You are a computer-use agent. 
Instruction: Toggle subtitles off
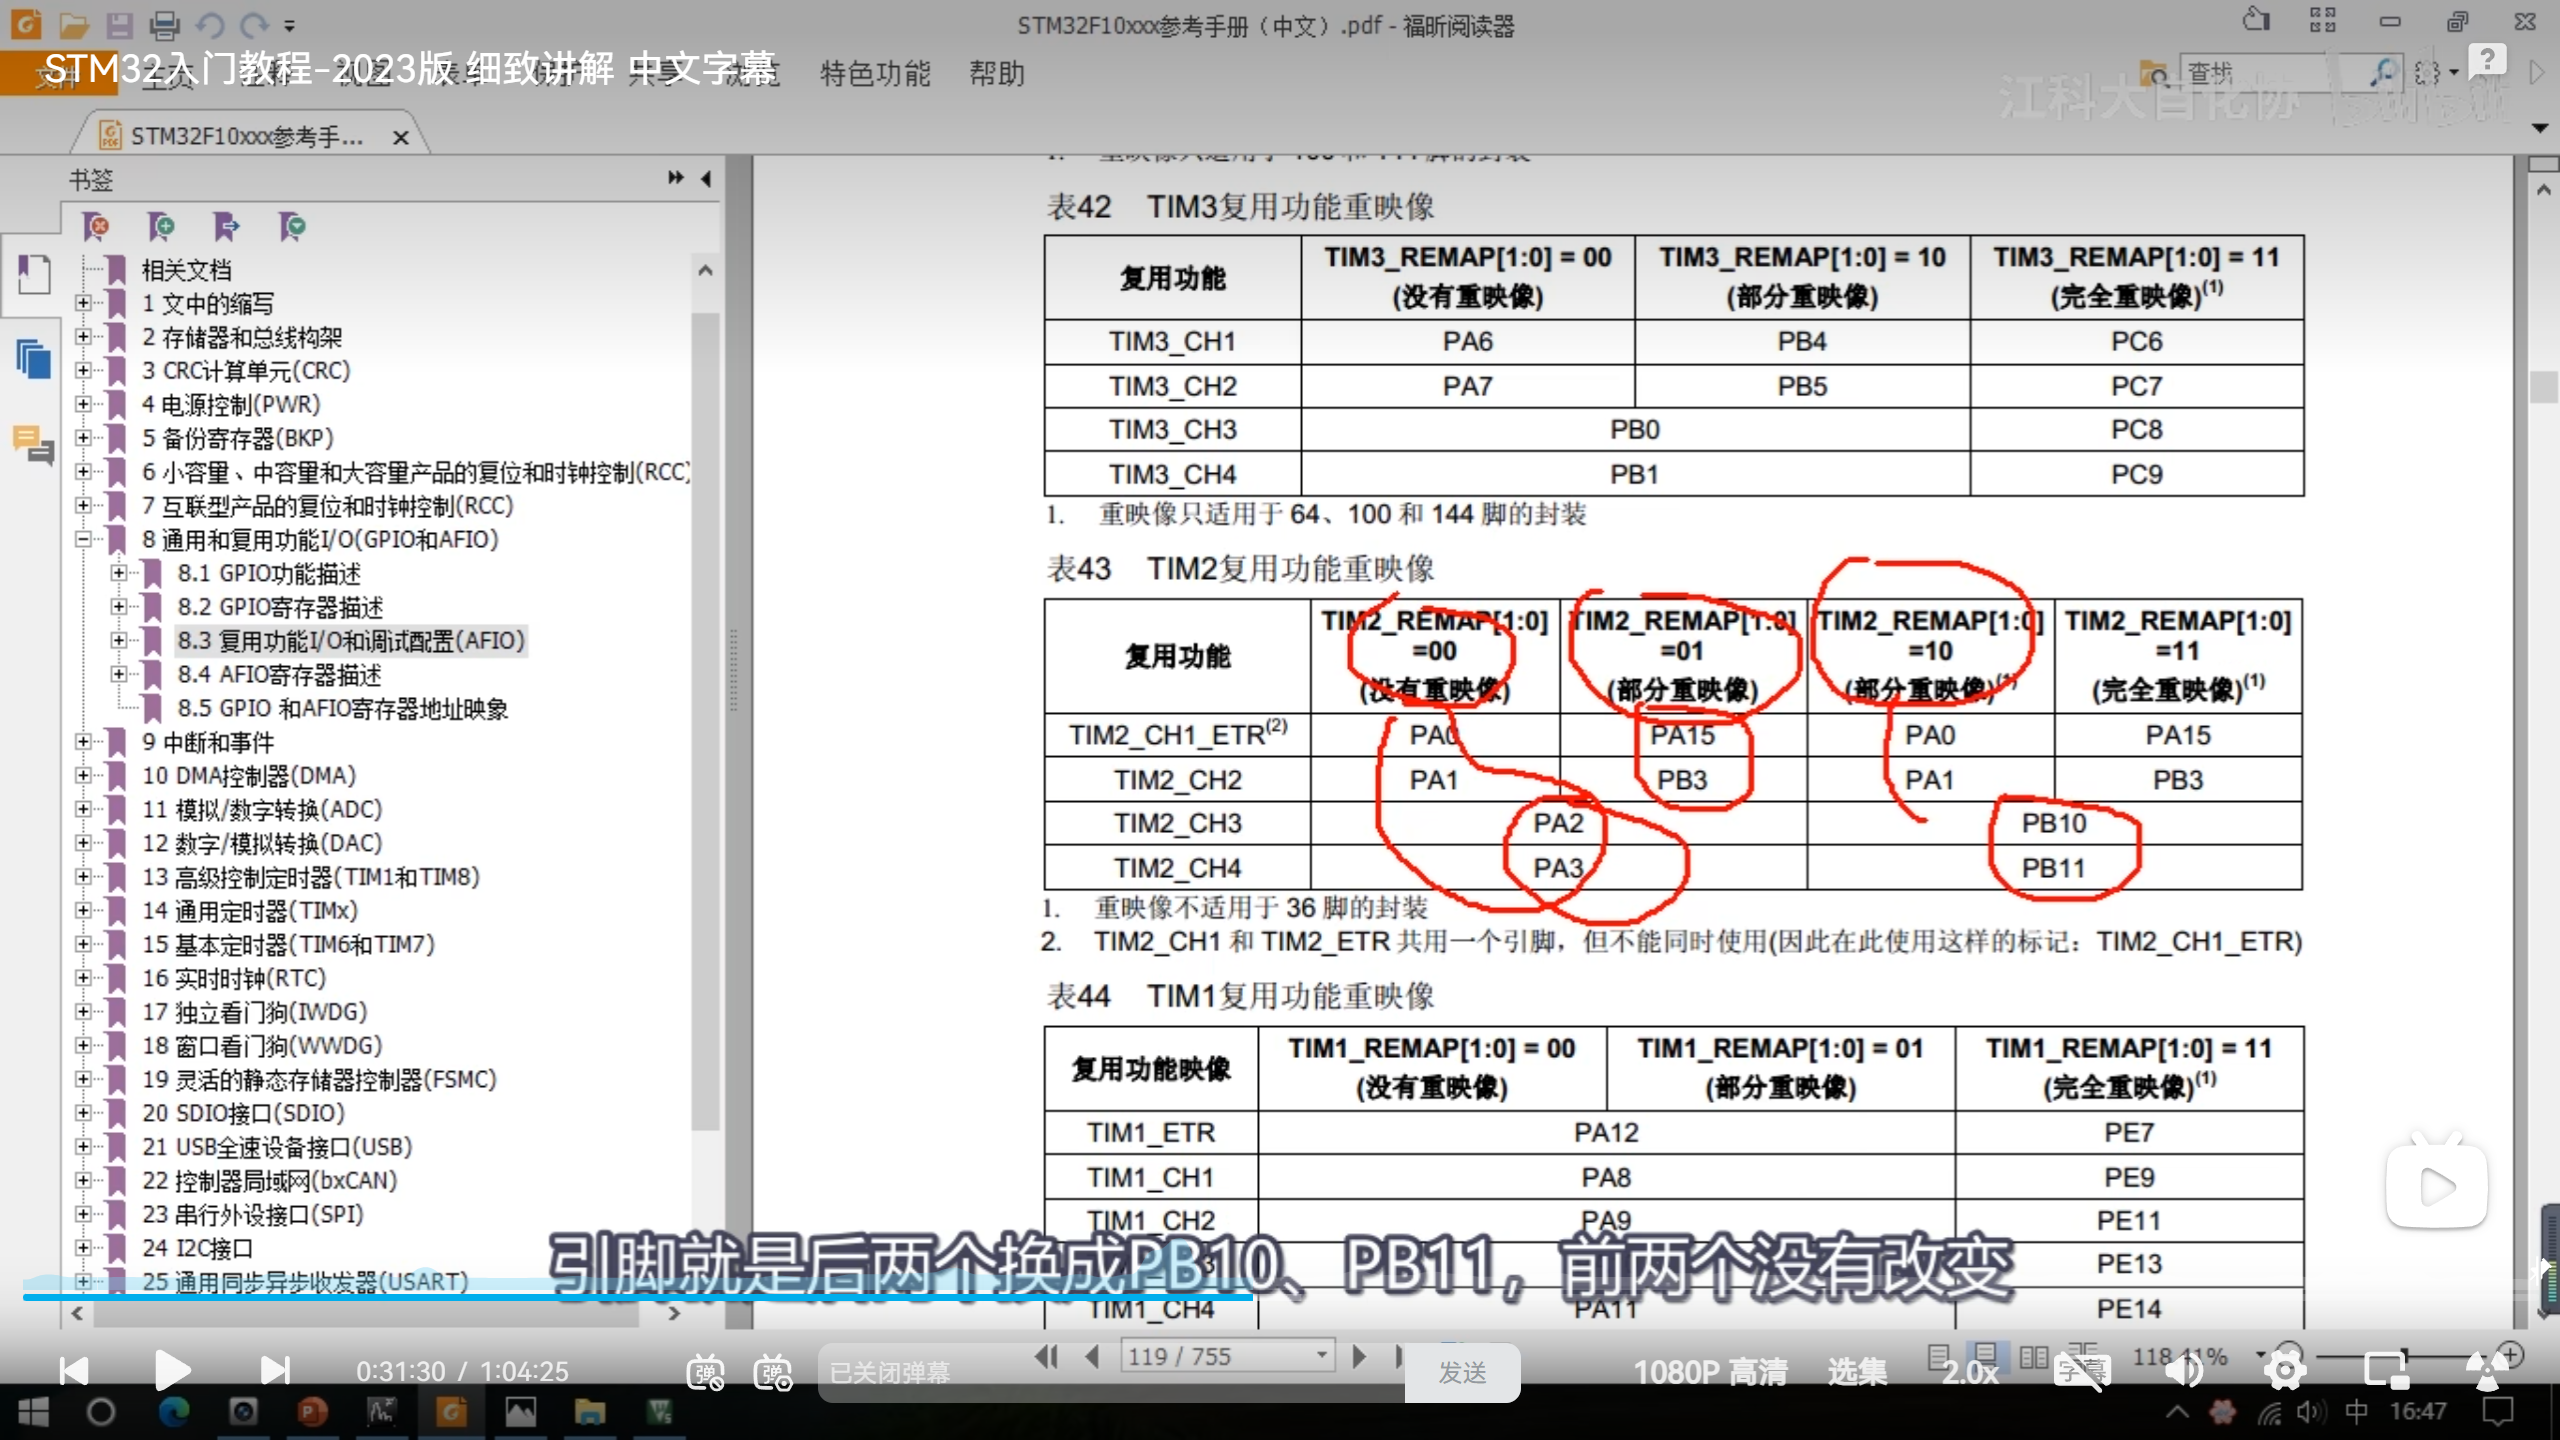[2081, 1371]
